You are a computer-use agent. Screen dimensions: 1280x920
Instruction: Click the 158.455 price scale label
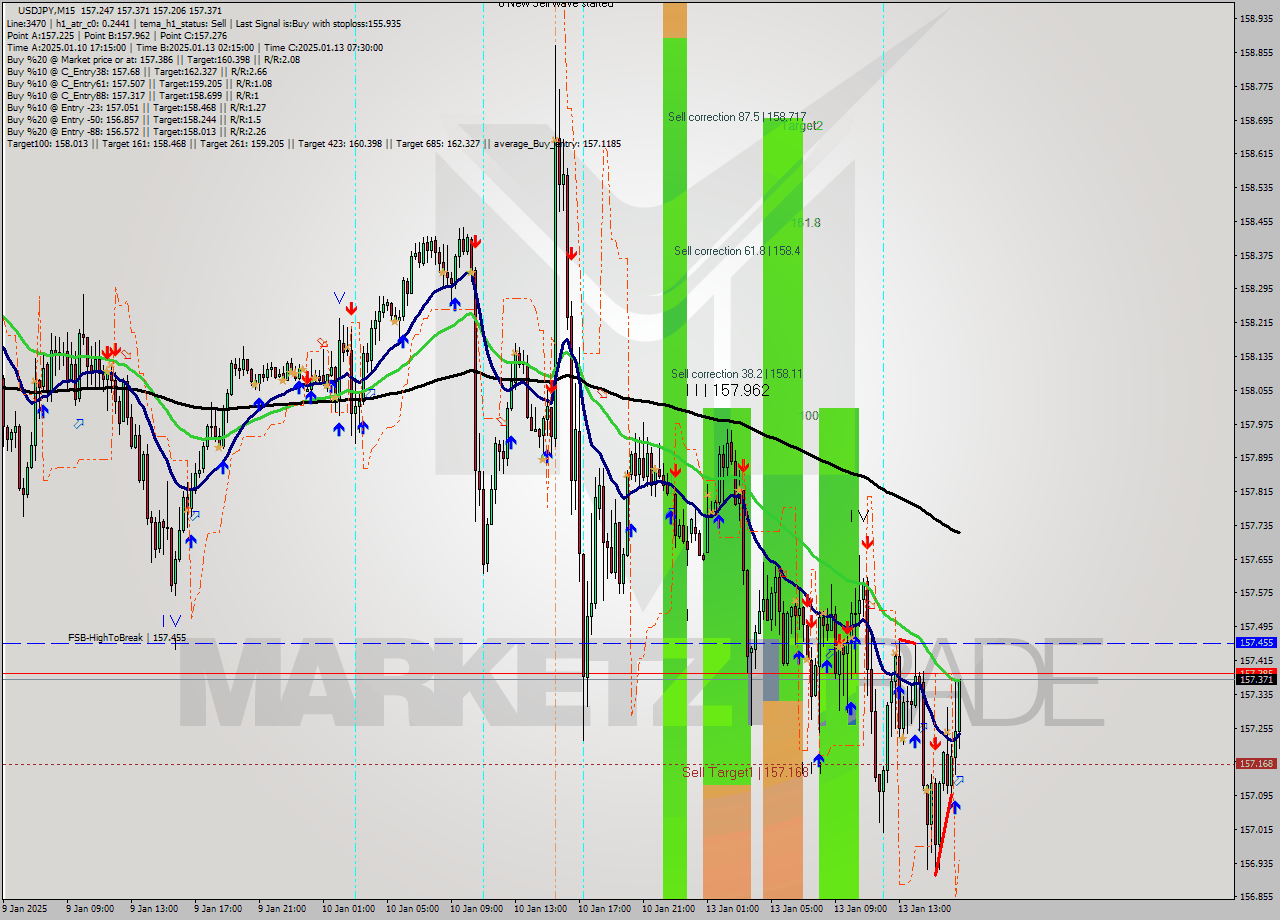[x=1256, y=221]
